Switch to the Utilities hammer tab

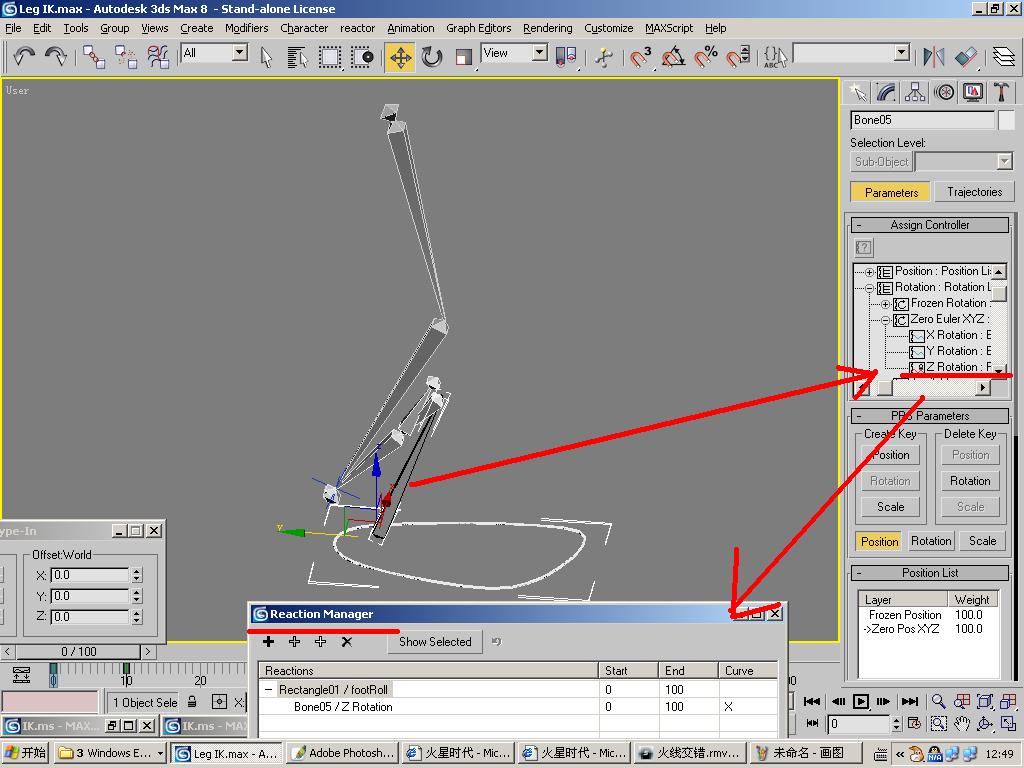click(x=1001, y=92)
